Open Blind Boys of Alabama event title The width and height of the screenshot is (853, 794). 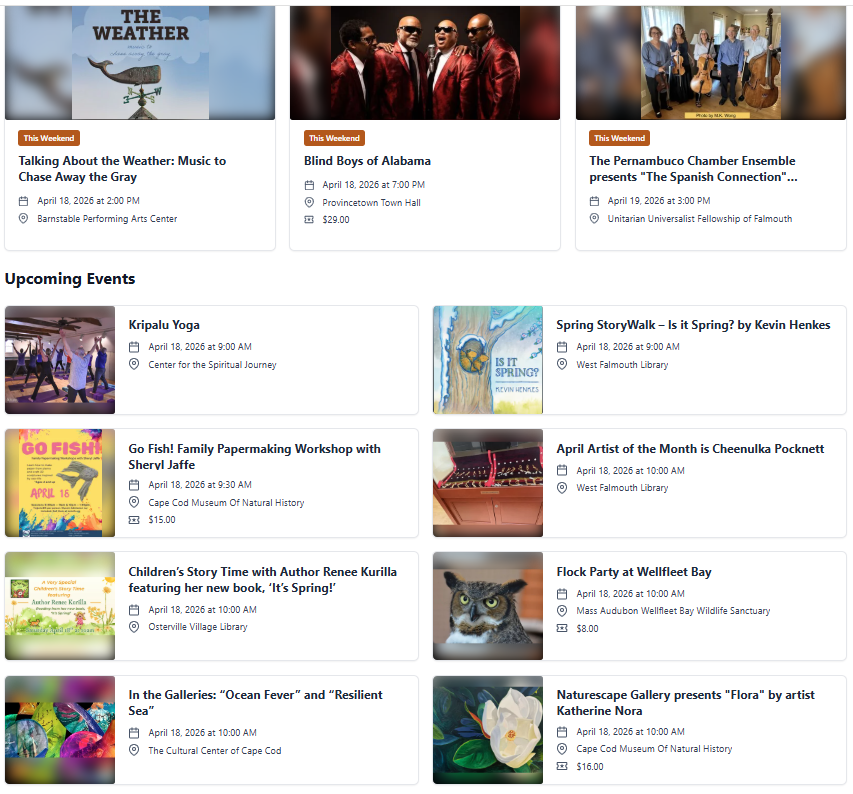(x=367, y=161)
